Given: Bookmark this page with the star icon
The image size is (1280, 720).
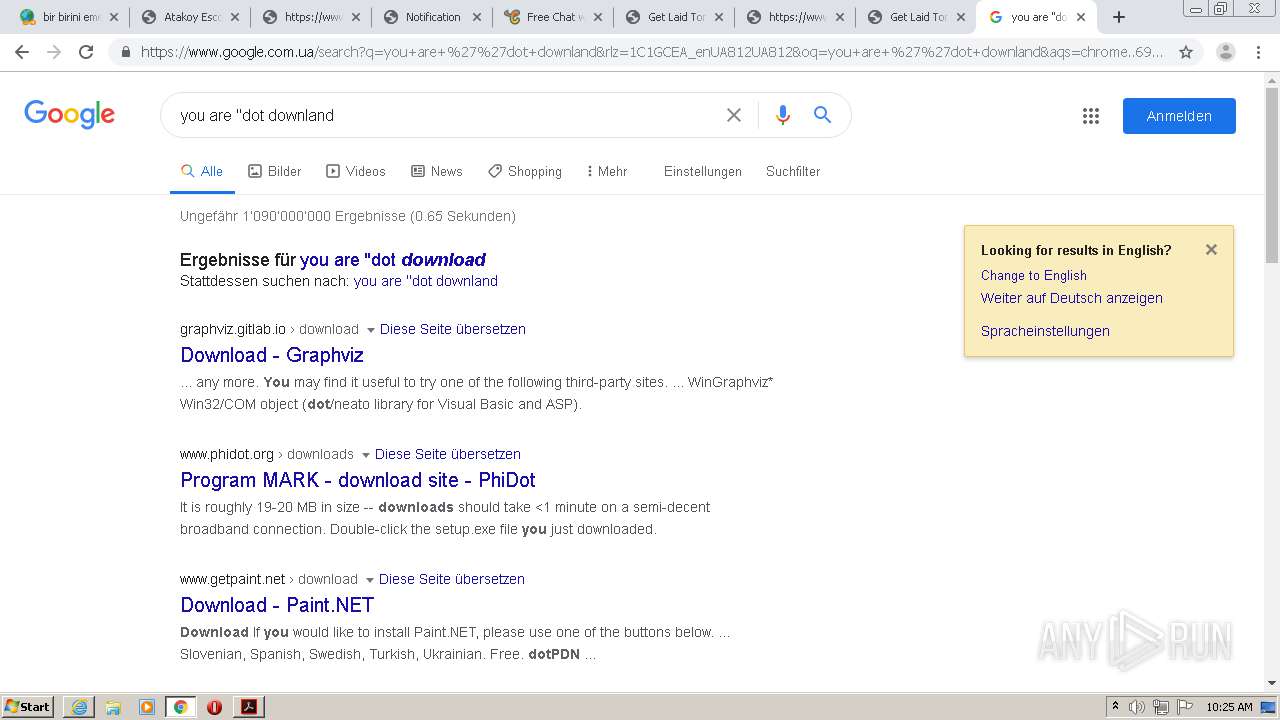Looking at the screenshot, I should [x=1186, y=52].
